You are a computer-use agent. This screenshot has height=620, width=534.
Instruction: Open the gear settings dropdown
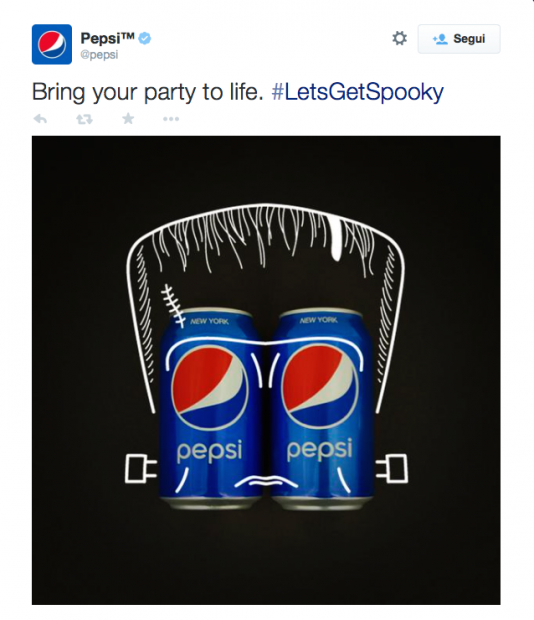[399, 38]
